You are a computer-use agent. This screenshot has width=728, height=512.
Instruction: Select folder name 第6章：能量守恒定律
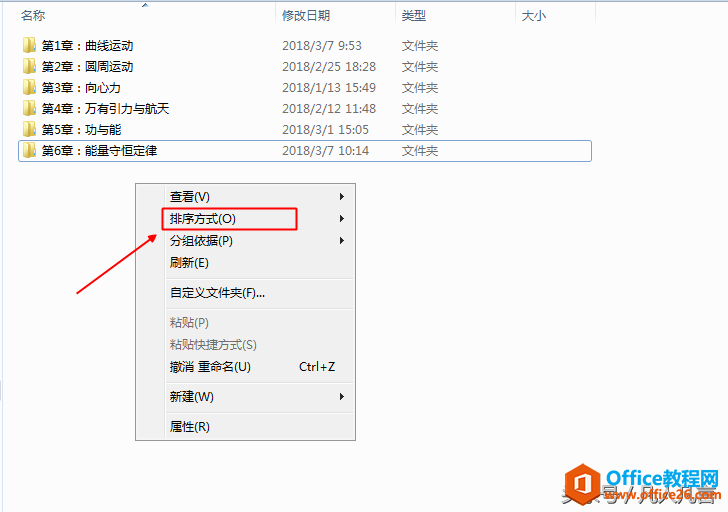[99, 150]
